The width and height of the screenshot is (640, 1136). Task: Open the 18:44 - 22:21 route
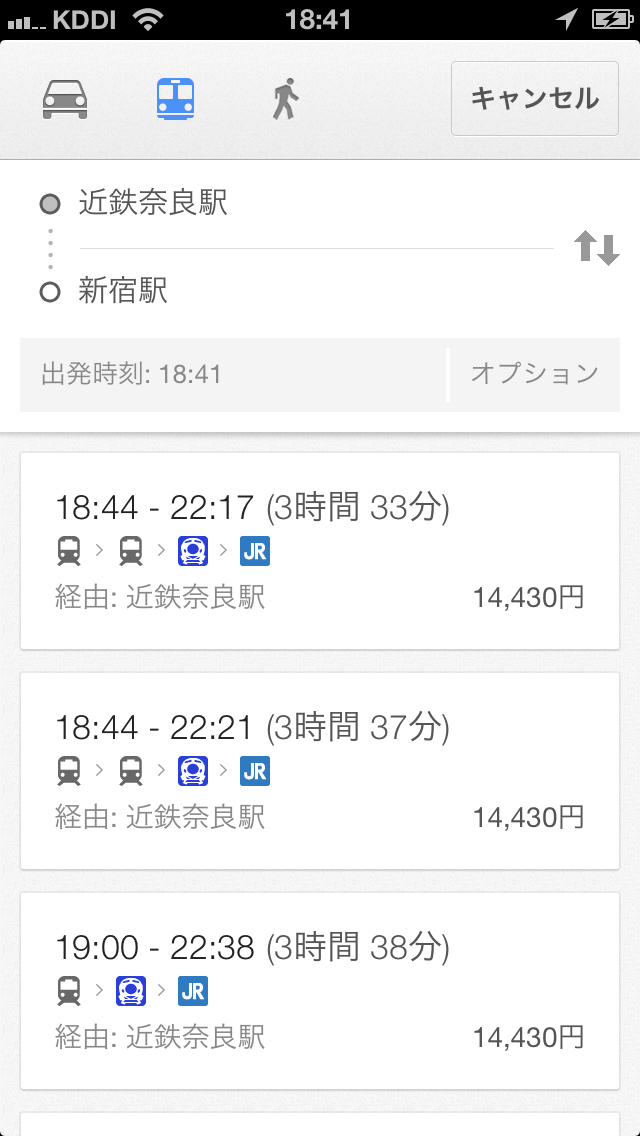point(320,771)
